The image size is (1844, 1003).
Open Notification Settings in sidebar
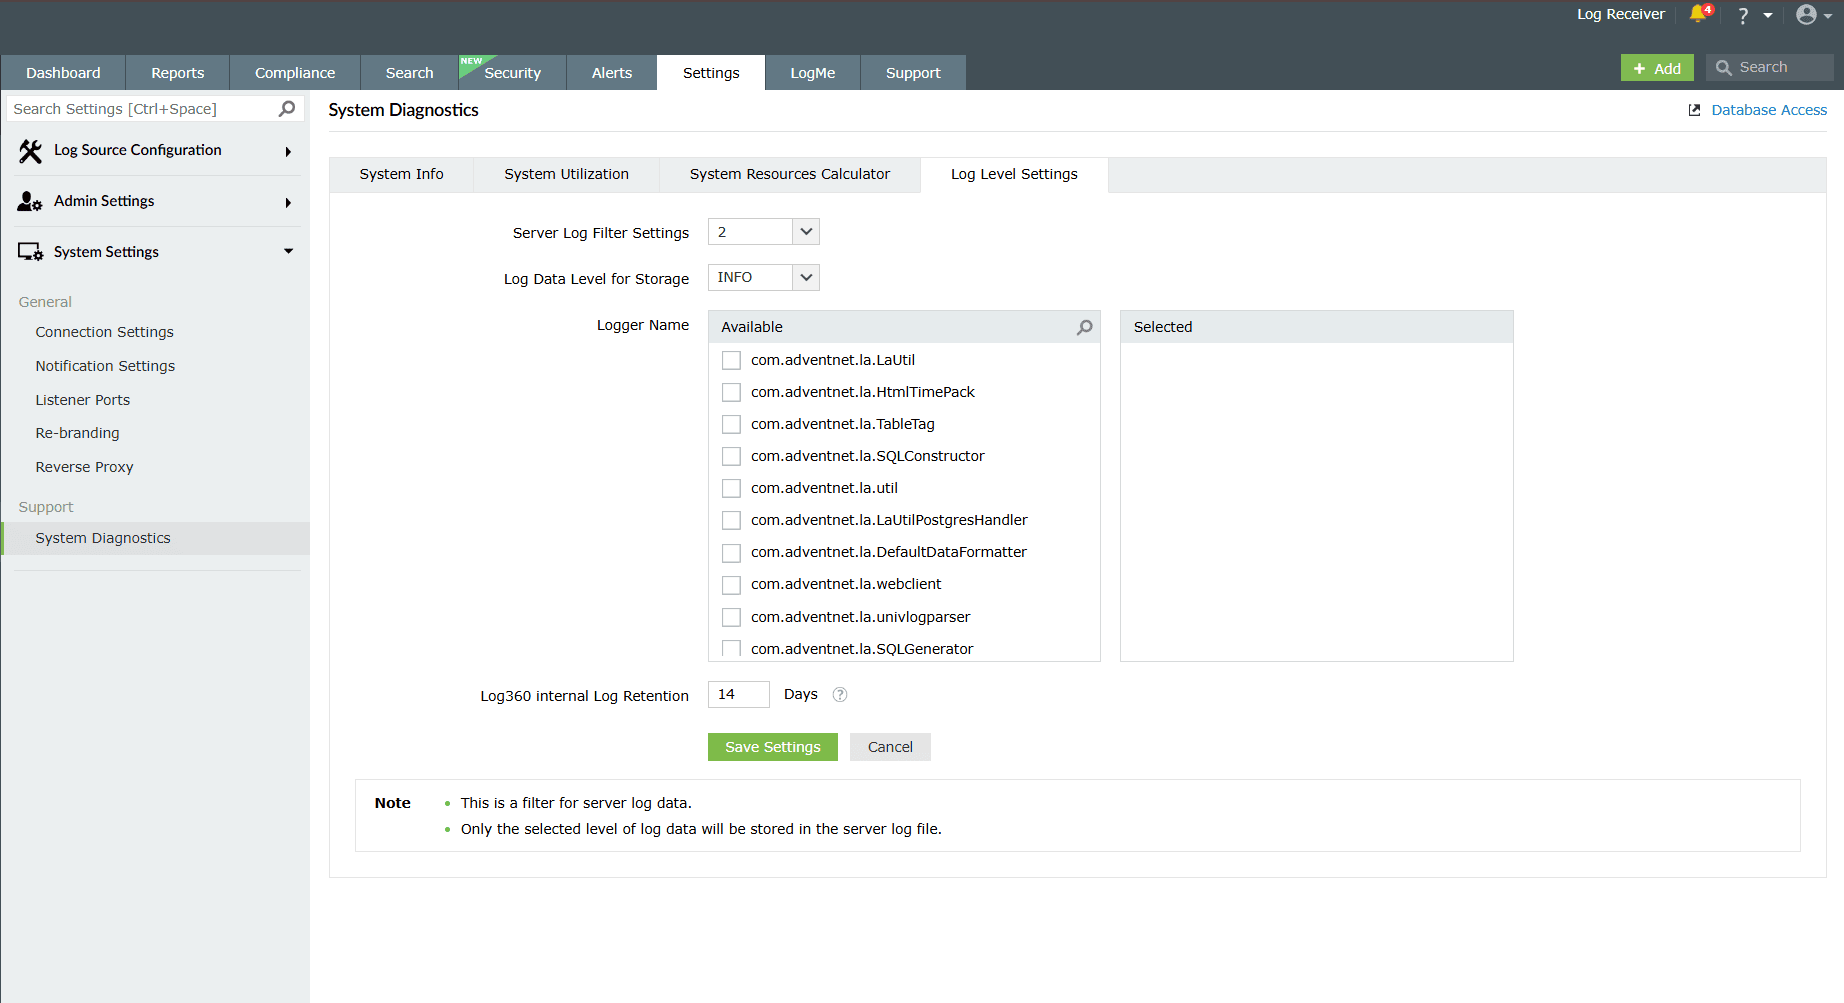coord(105,366)
